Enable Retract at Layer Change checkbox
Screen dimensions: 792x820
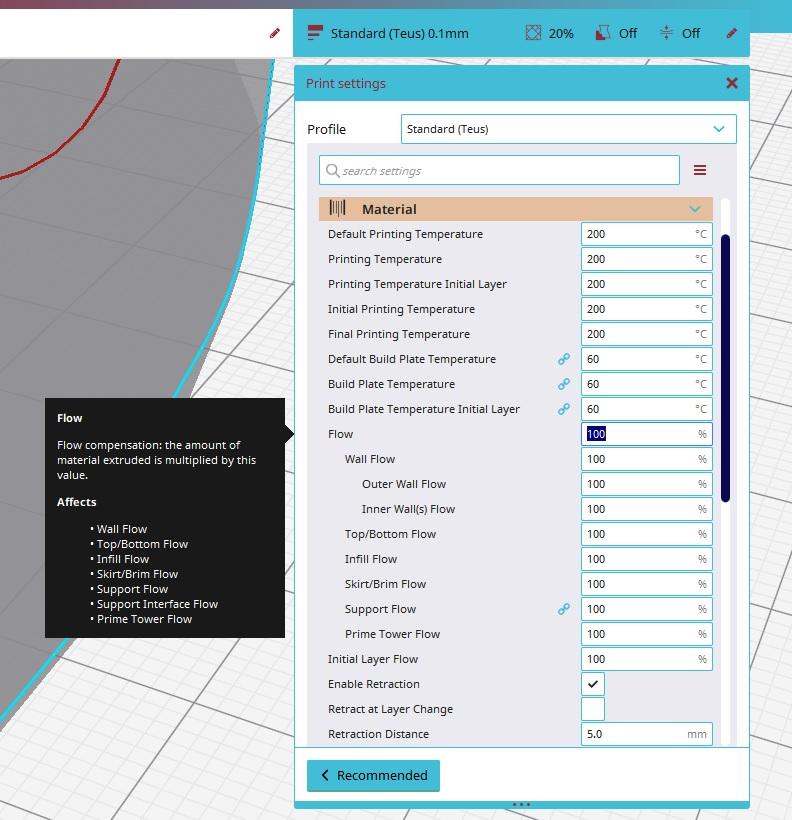[x=593, y=709]
